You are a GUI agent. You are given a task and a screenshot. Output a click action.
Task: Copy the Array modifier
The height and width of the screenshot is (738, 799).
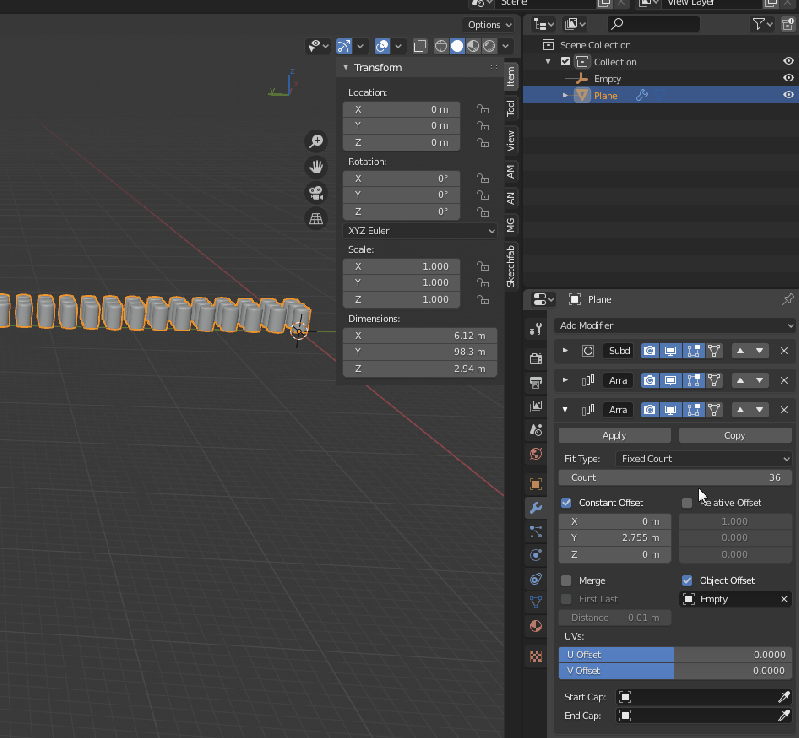coord(735,436)
